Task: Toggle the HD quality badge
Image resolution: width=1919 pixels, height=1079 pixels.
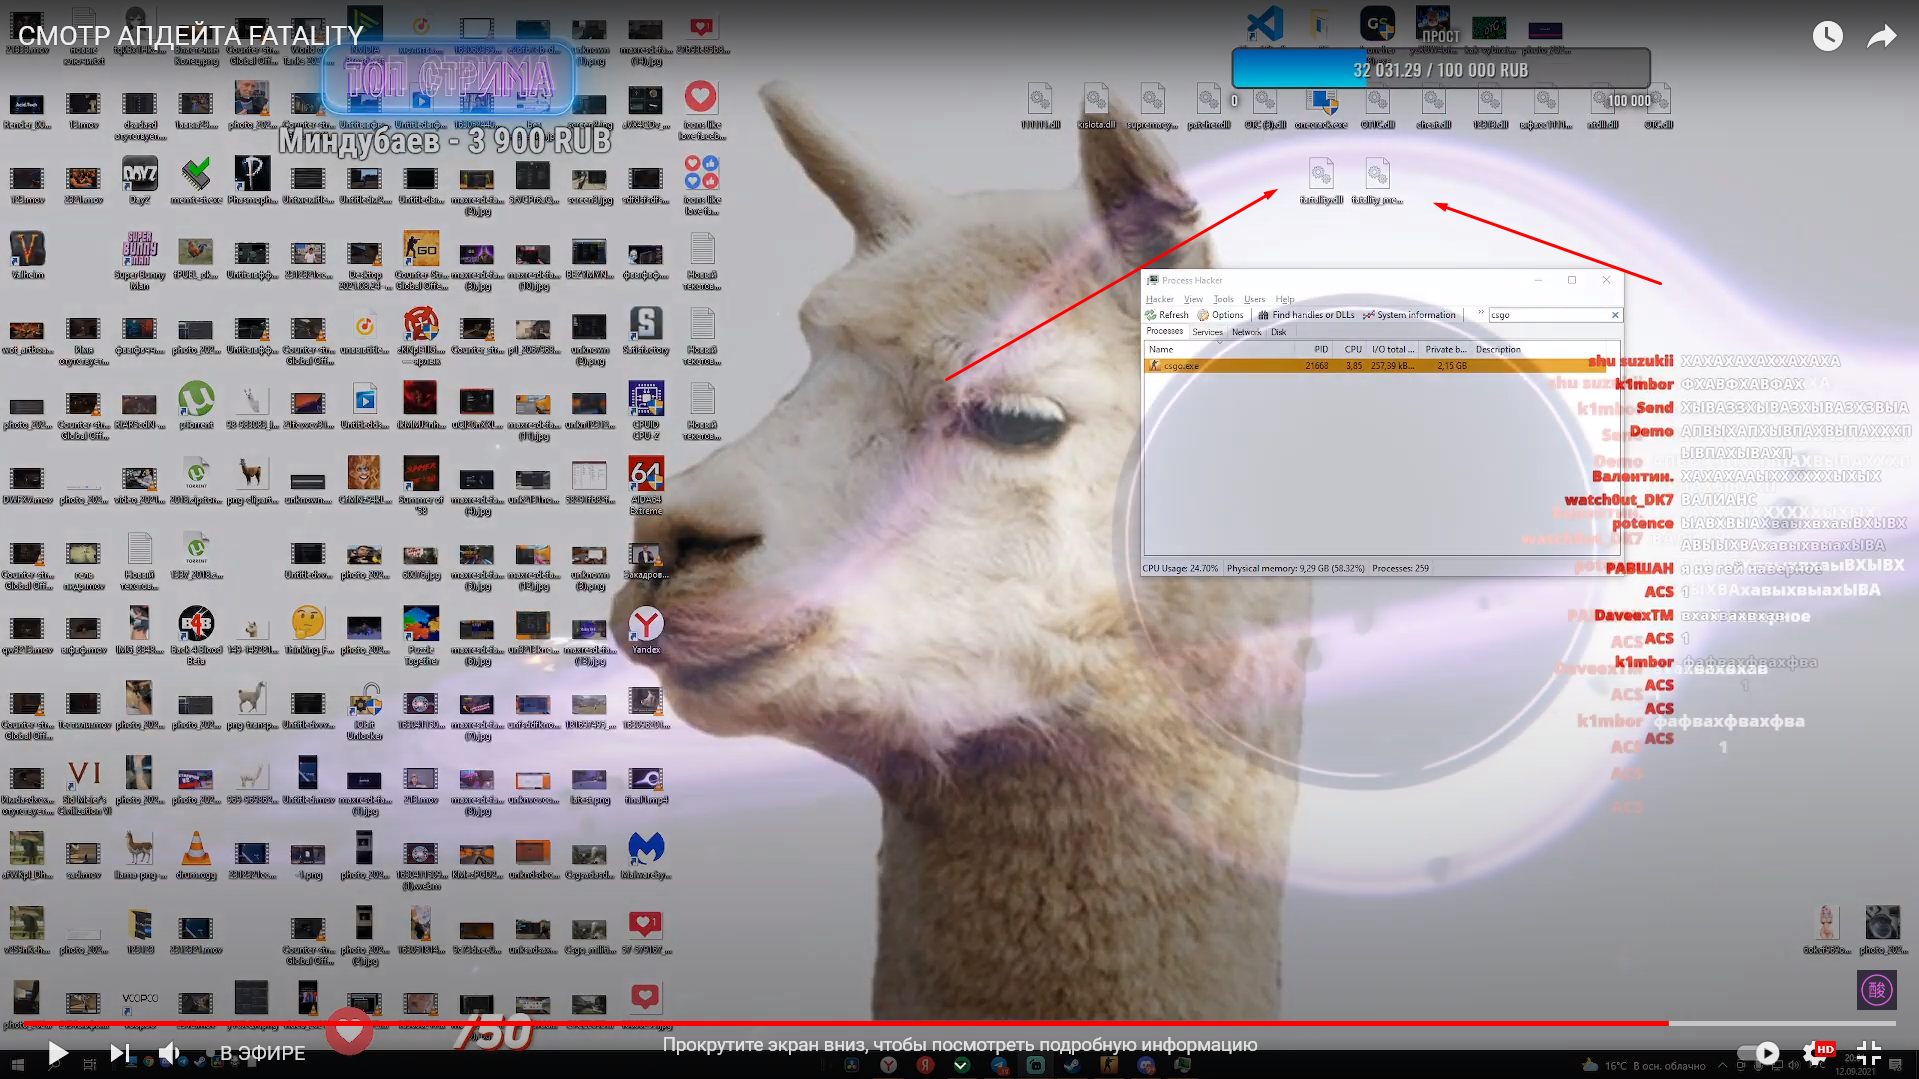Action: coord(1827,1049)
